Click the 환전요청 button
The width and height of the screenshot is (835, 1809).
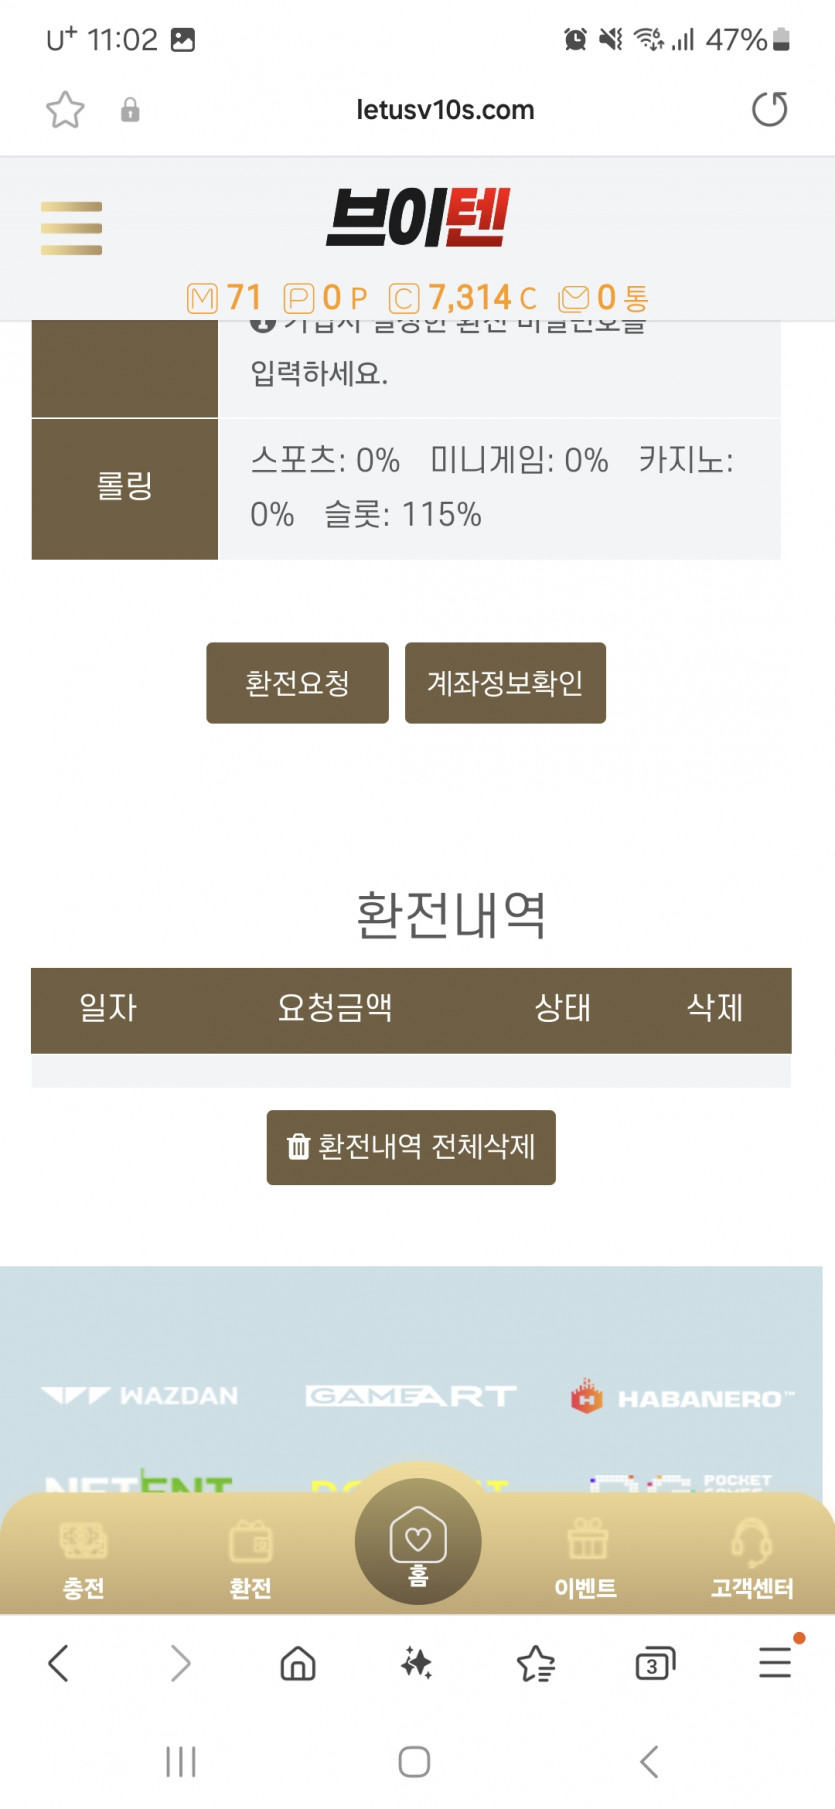click(x=297, y=683)
